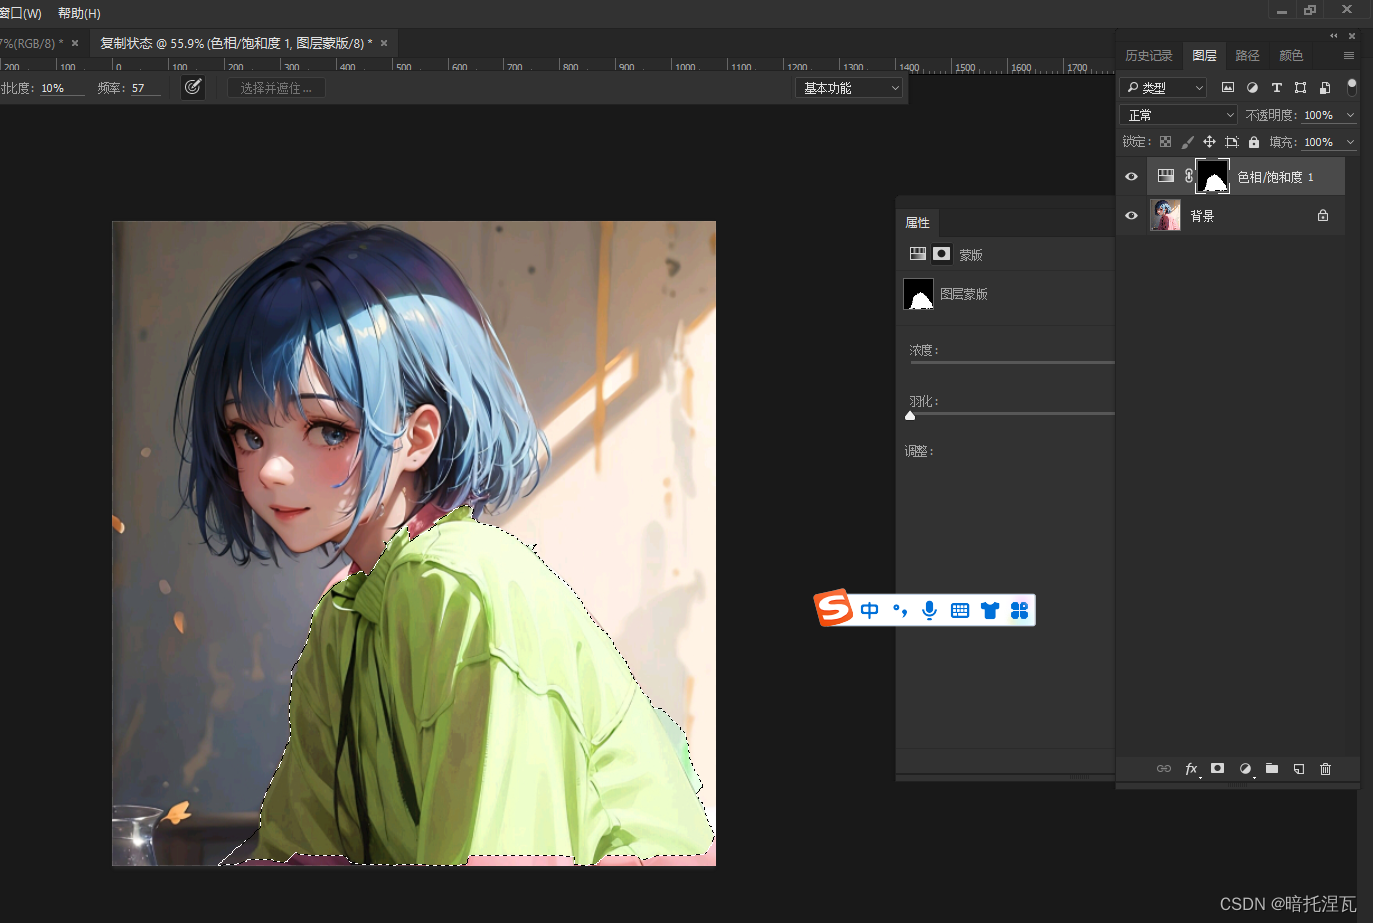The height and width of the screenshot is (923, 1373).
Task: Close the 复制状态 document tab
Action: 384,43
